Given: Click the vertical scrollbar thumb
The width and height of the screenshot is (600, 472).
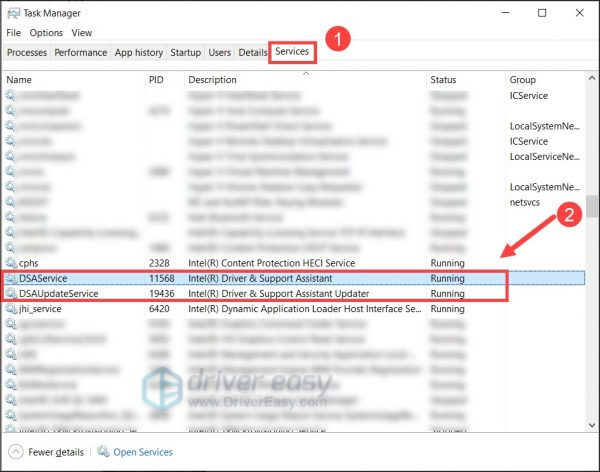Looking at the screenshot, I should (591, 204).
